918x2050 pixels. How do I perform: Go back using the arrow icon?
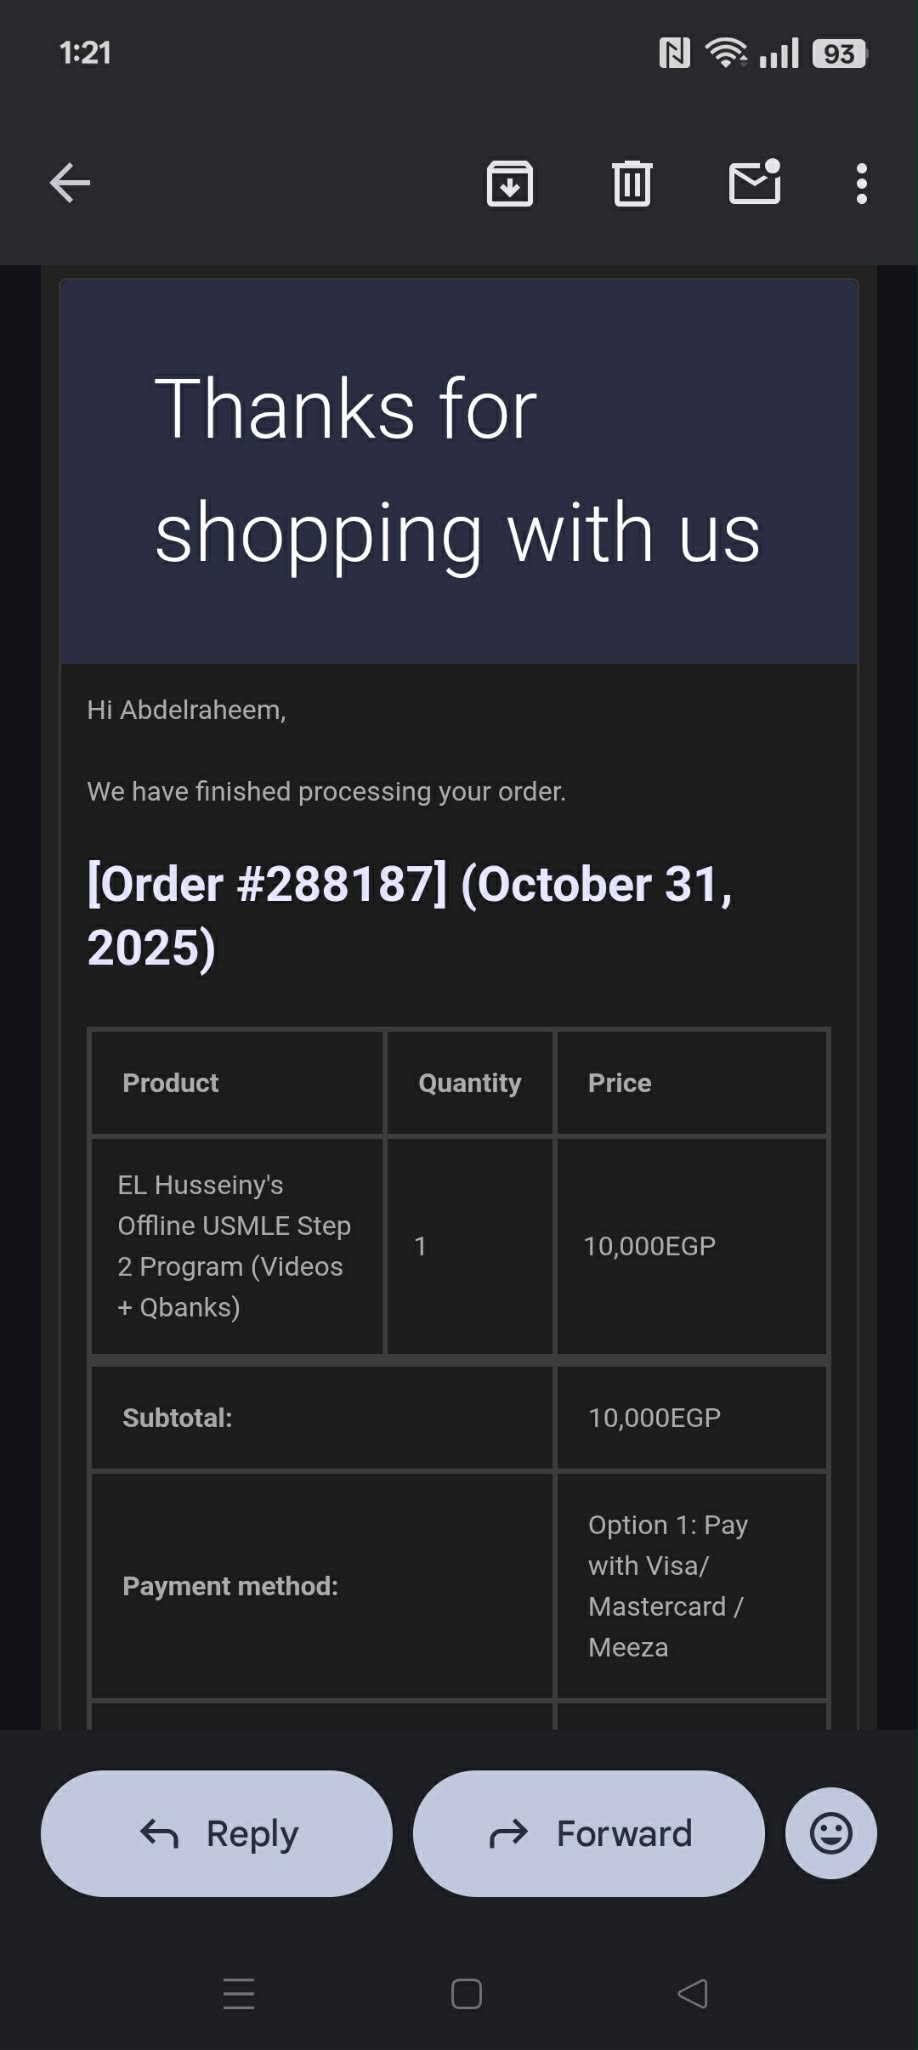point(70,183)
